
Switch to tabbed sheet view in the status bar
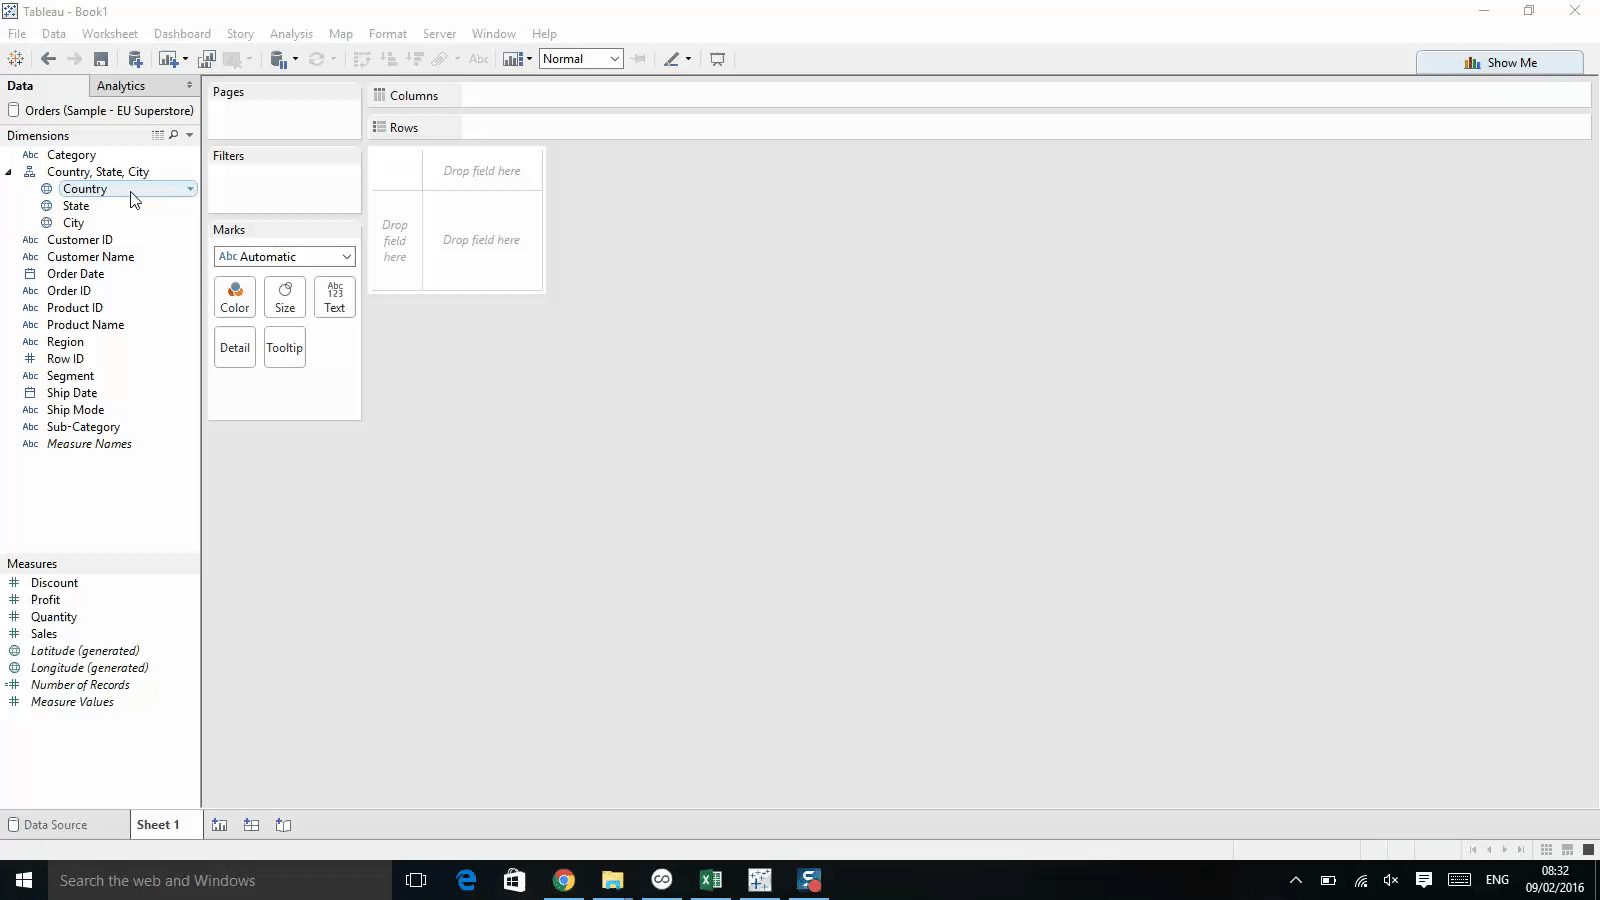click(x=1588, y=850)
